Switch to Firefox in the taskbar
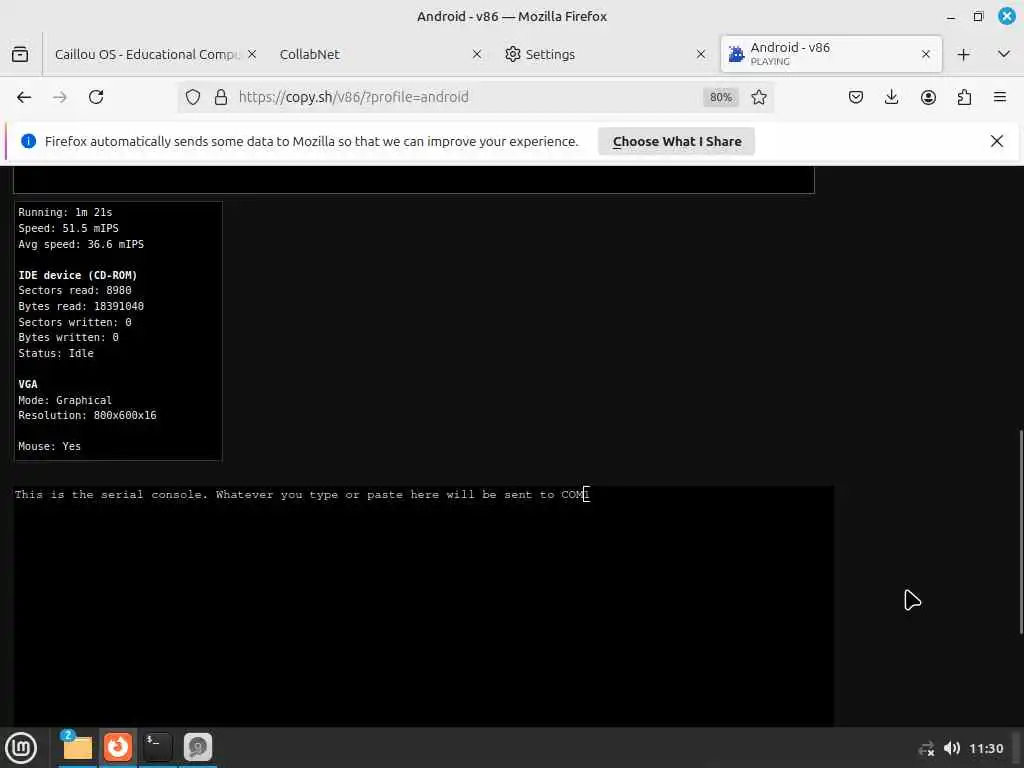Screen dimensions: 1024x768 click(118, 747)
